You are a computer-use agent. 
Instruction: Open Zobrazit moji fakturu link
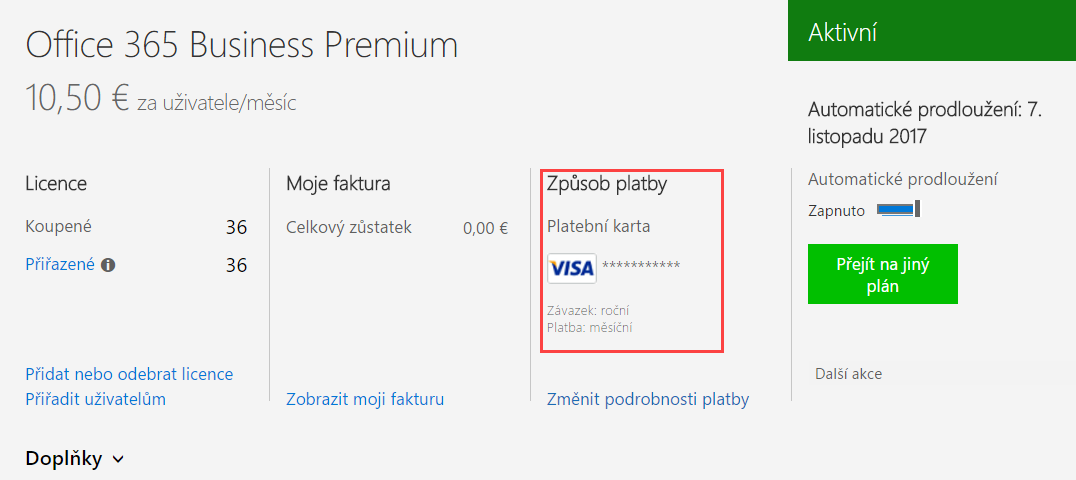[x=365, y=399]
